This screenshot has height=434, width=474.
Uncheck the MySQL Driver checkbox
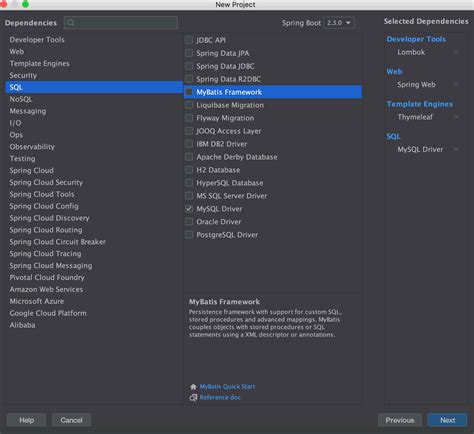pos(189,209)
